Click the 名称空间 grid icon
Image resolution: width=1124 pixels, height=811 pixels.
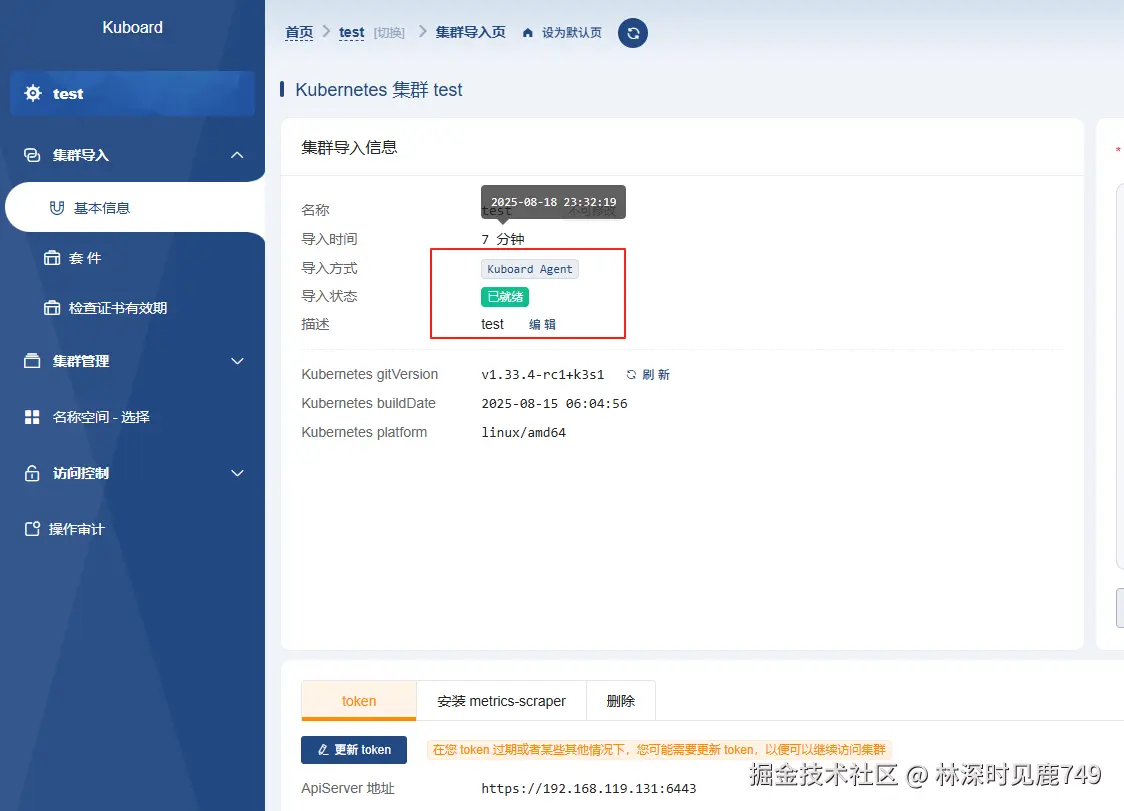point(32,417)
